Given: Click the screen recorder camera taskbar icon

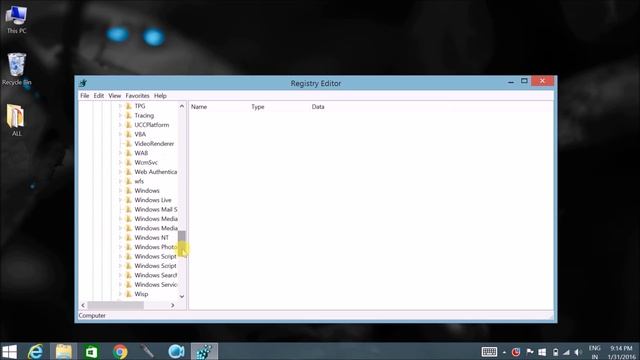Looking at the screenshot, I should click(176, 351).
